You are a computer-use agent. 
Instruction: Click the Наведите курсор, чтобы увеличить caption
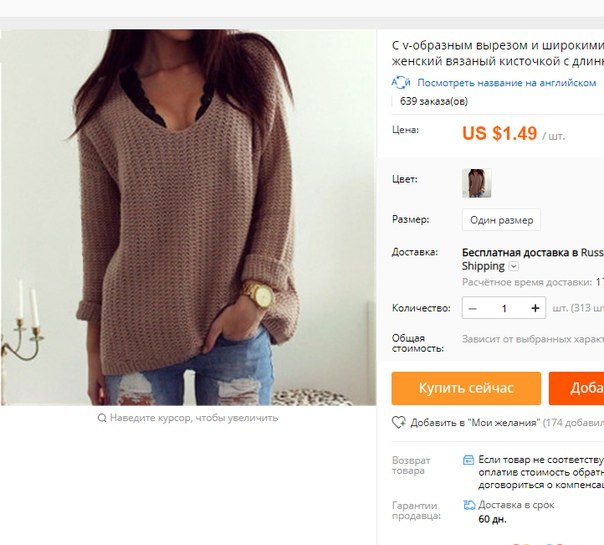194,418
